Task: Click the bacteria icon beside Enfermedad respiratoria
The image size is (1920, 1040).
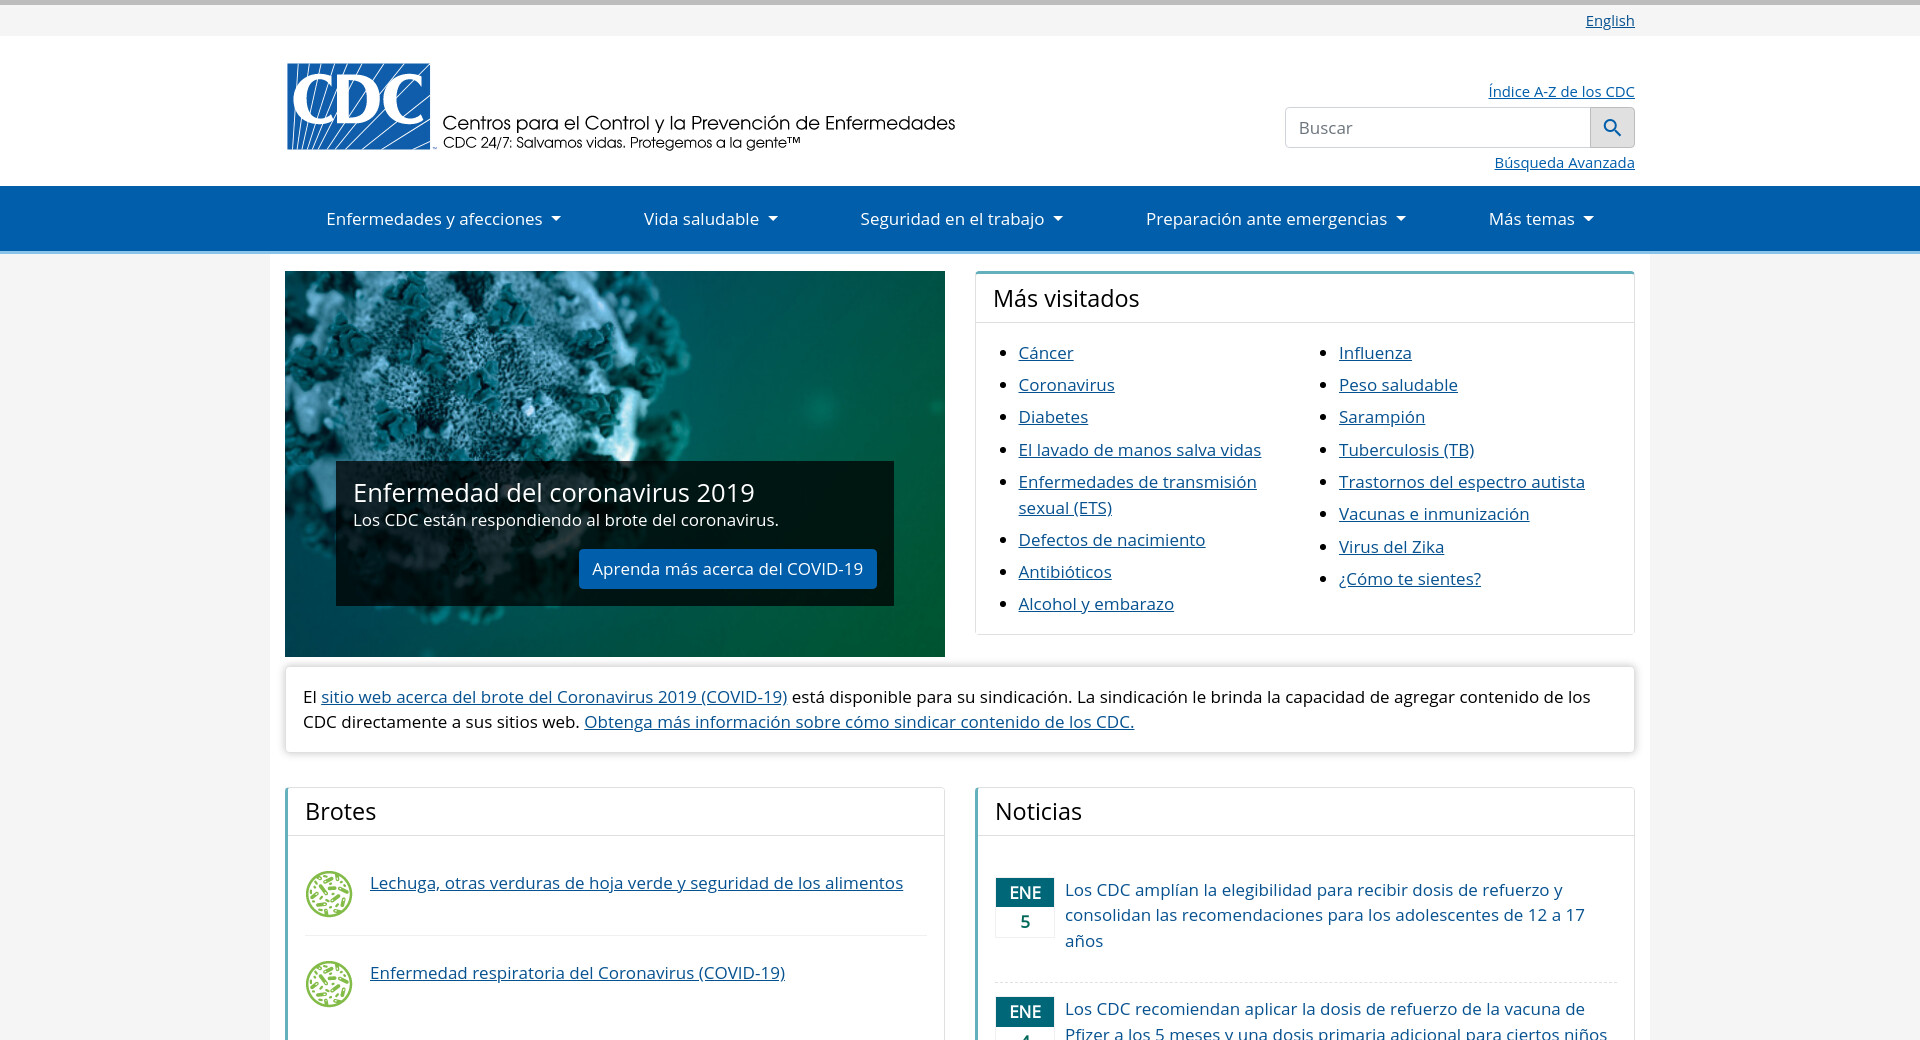Action: pyautogui.click(x=329, y=984)
